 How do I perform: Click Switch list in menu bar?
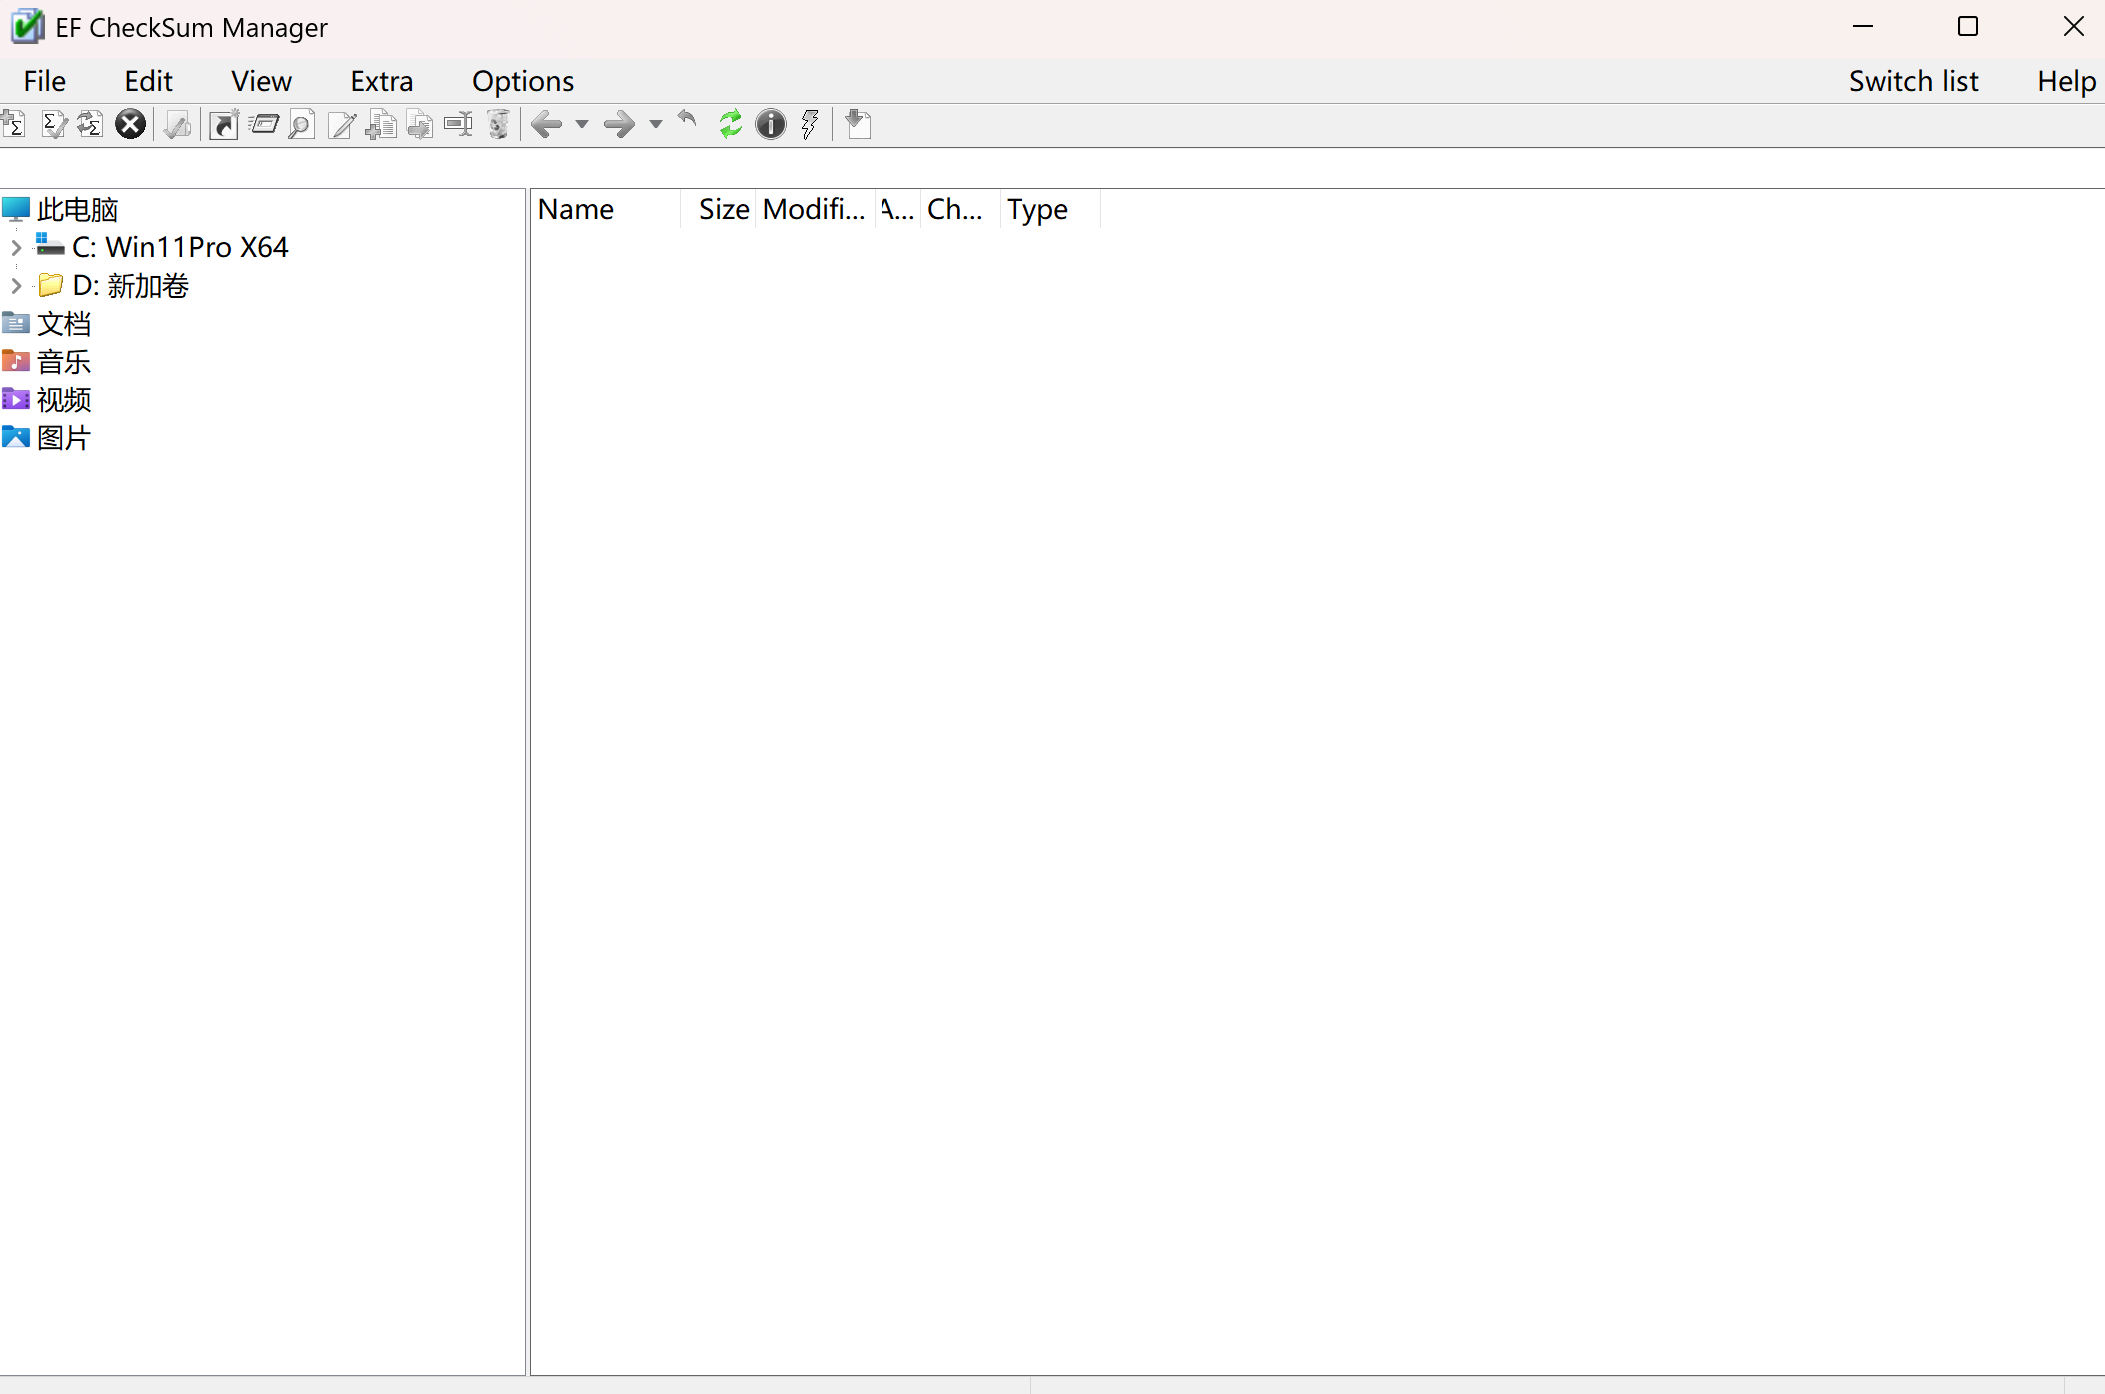1913,81
